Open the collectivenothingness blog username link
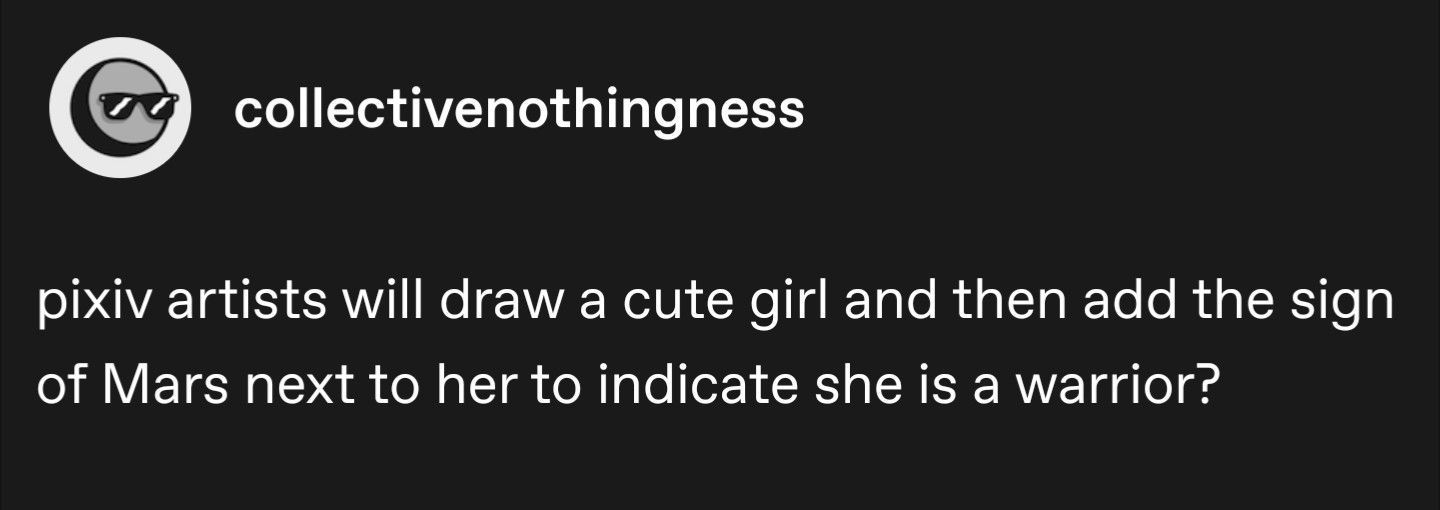The width and height of the screenshot is (1440, 510). point(519,109)
